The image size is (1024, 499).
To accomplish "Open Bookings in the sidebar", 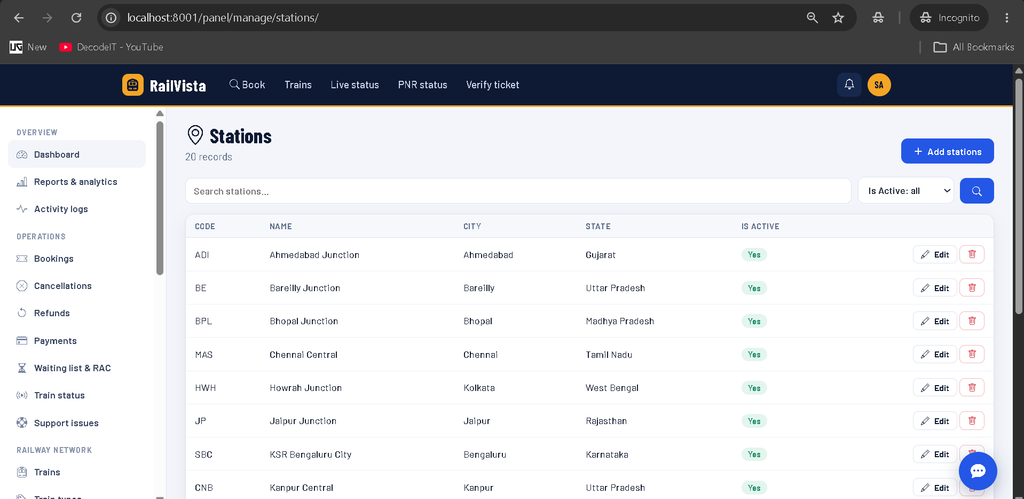I will pyautogui.click(x=76, y=259).
